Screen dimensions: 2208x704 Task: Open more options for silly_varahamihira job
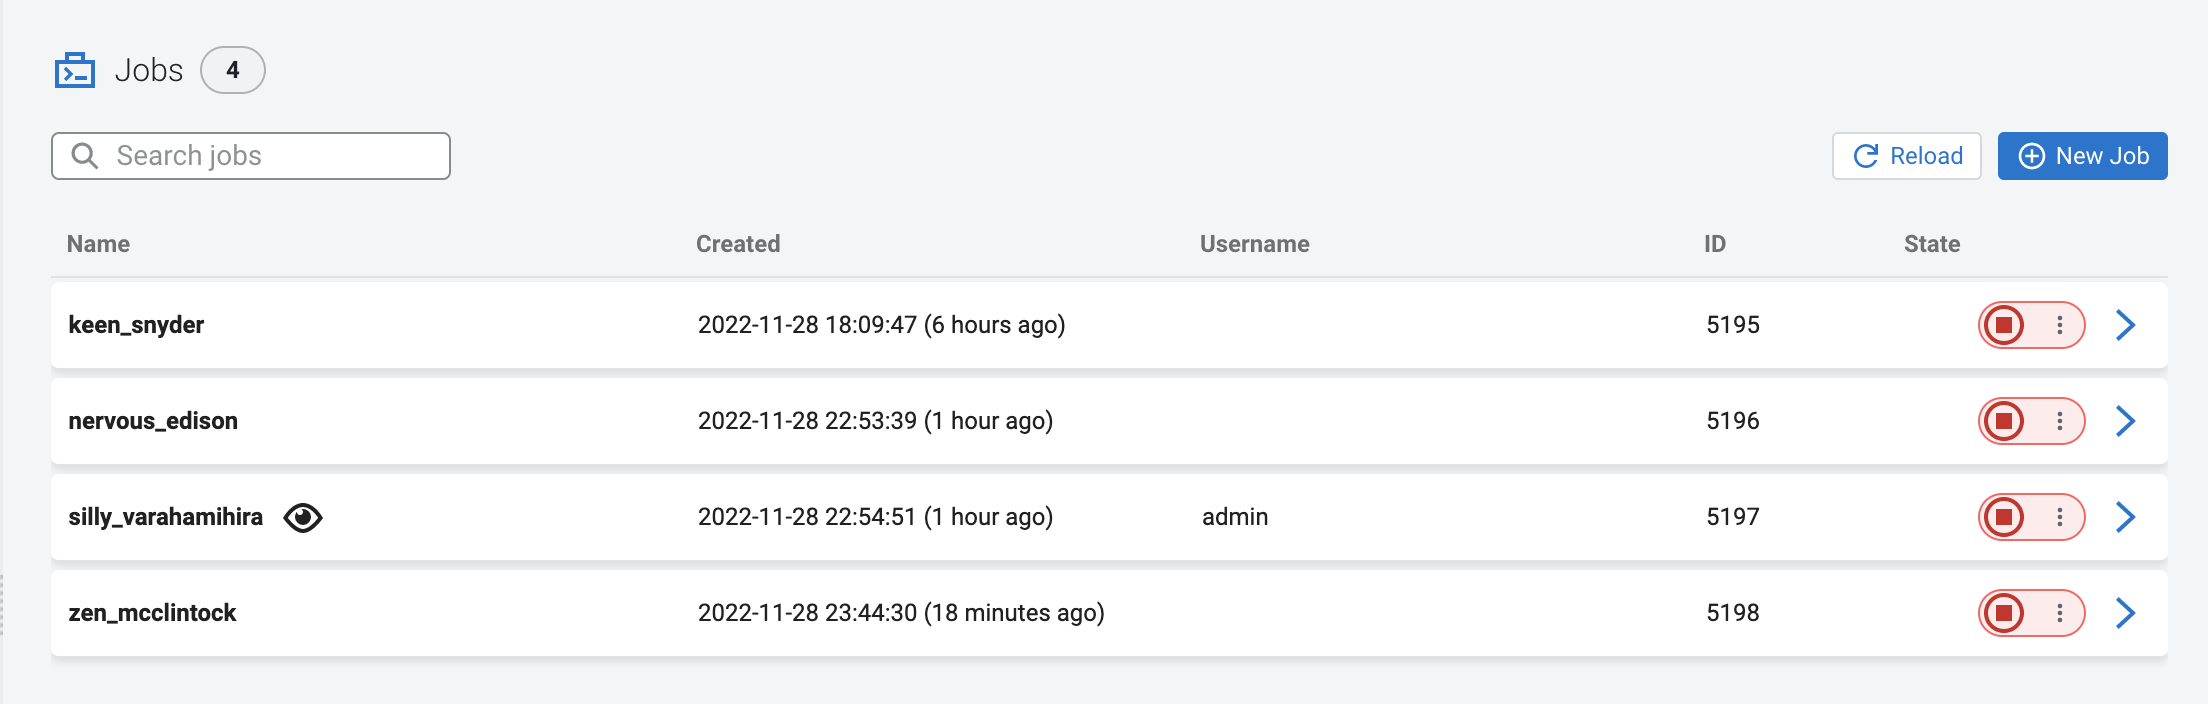pyautogui.click(x=2060, y=517)
